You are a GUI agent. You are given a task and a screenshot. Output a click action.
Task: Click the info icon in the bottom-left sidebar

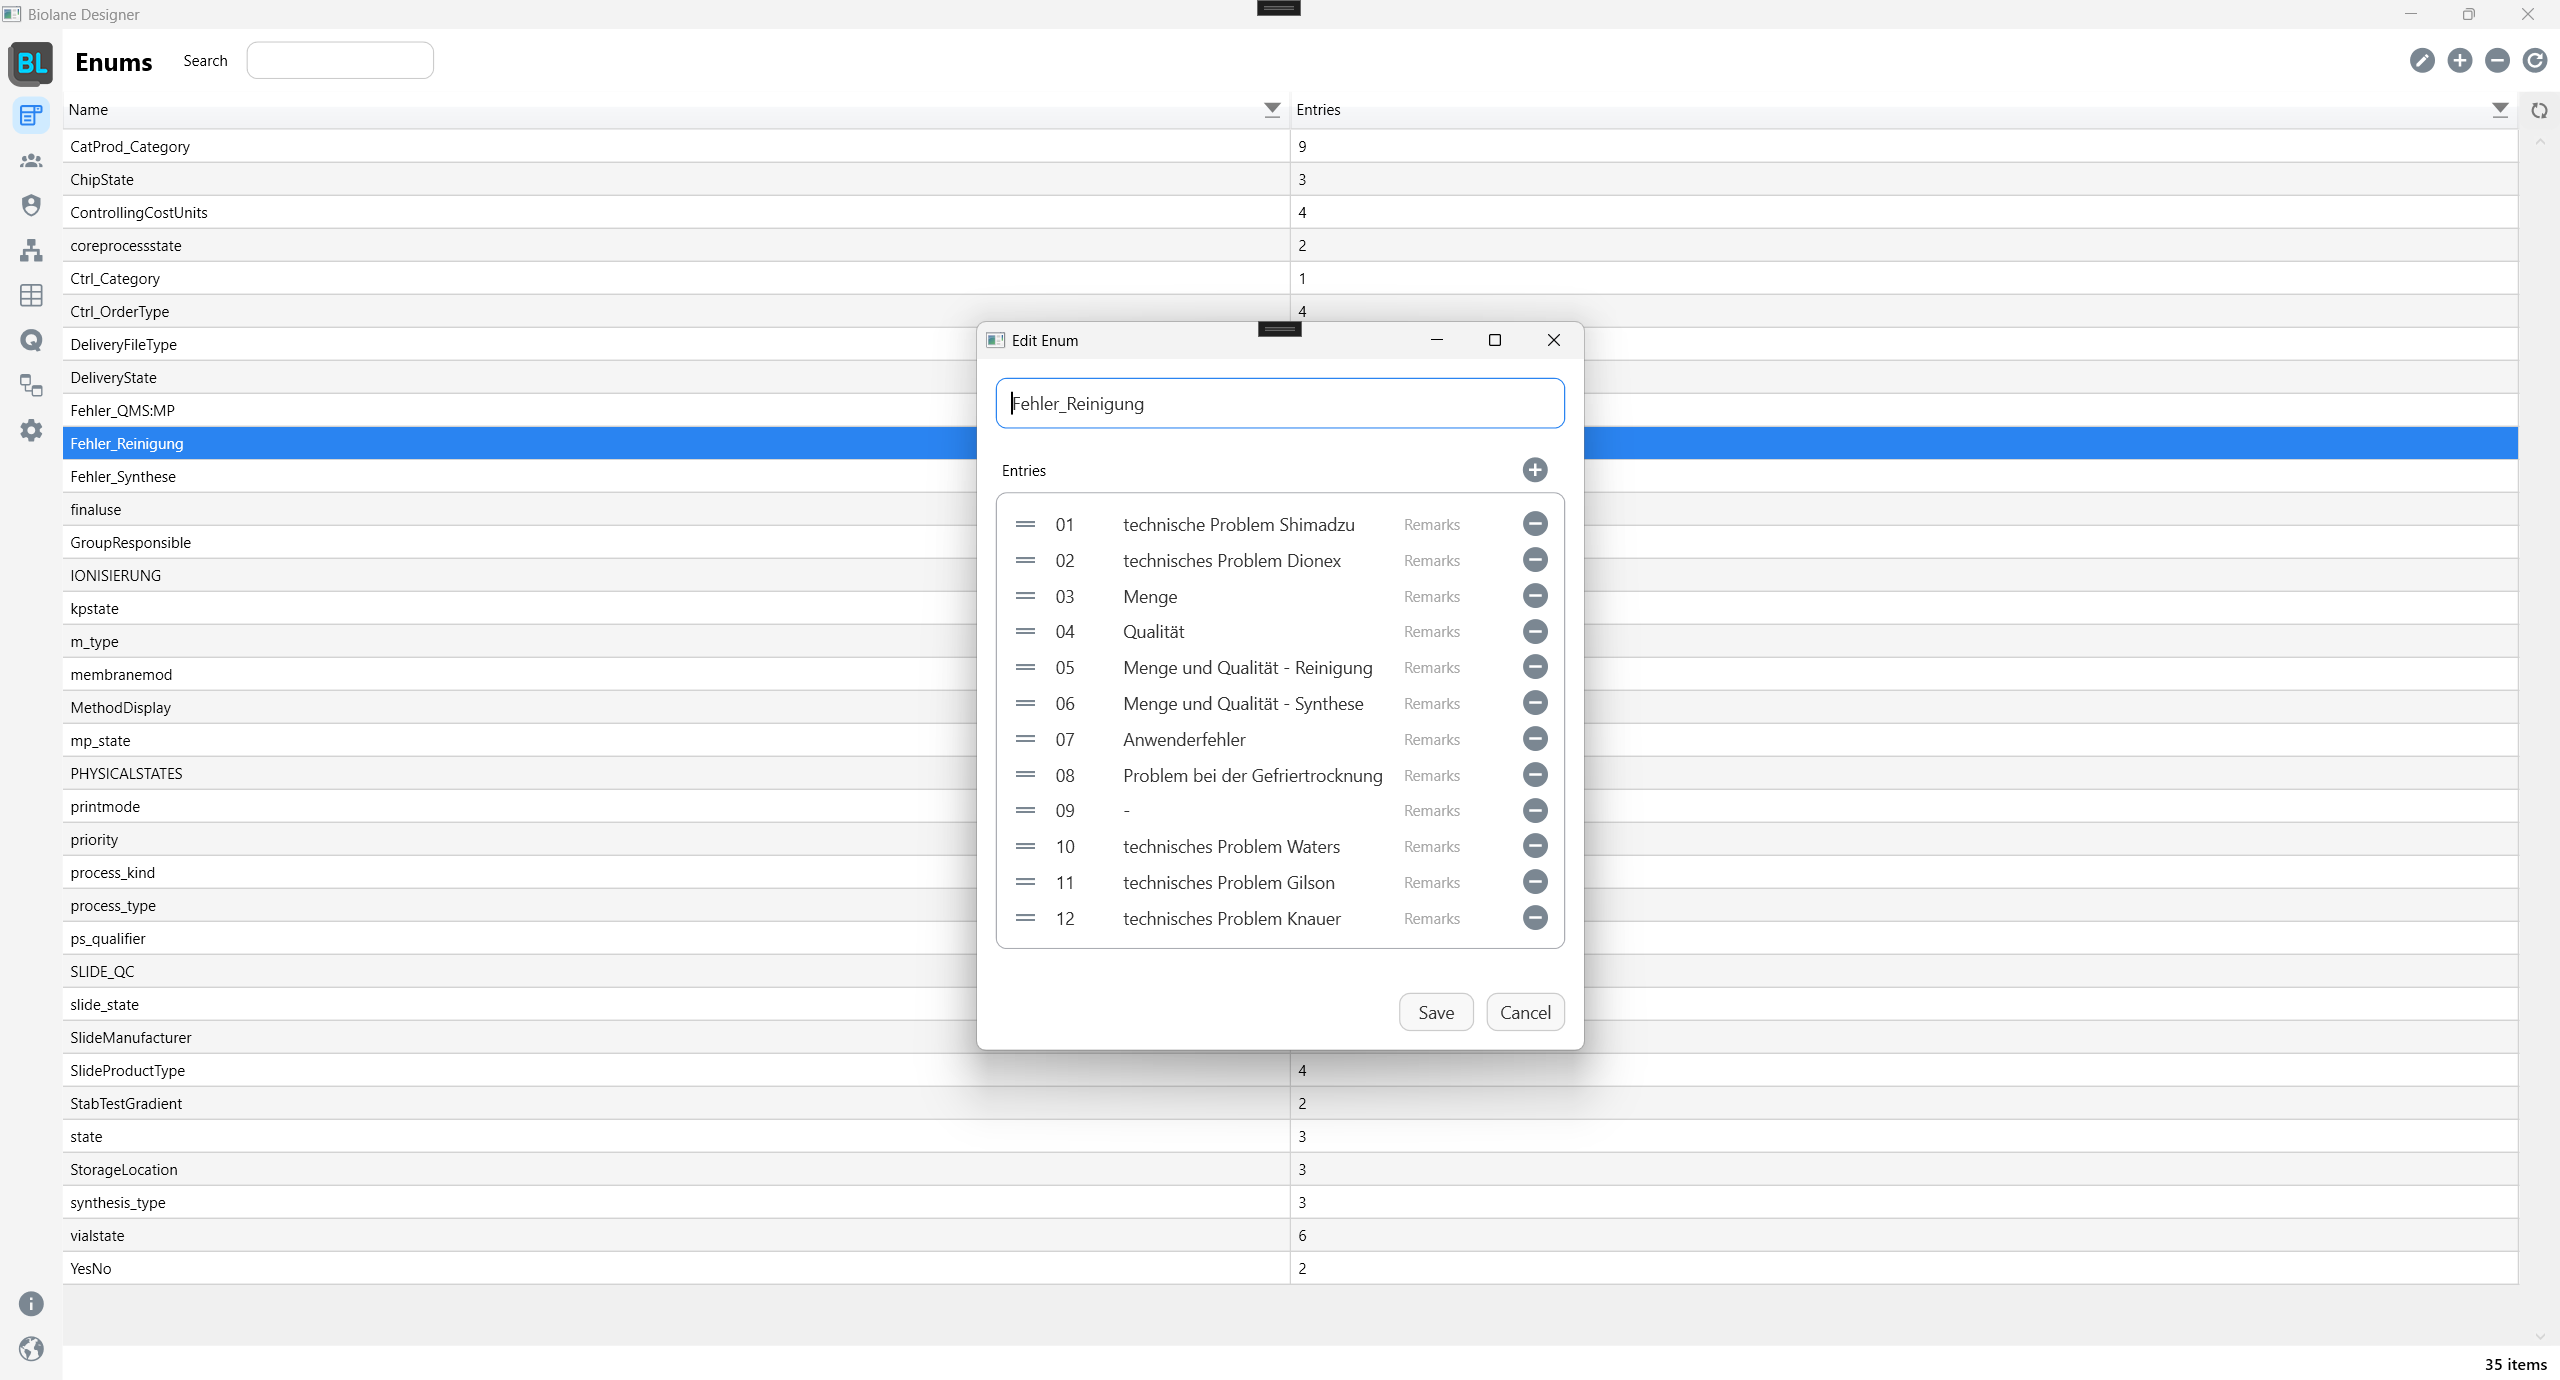tap(31, 1304)
